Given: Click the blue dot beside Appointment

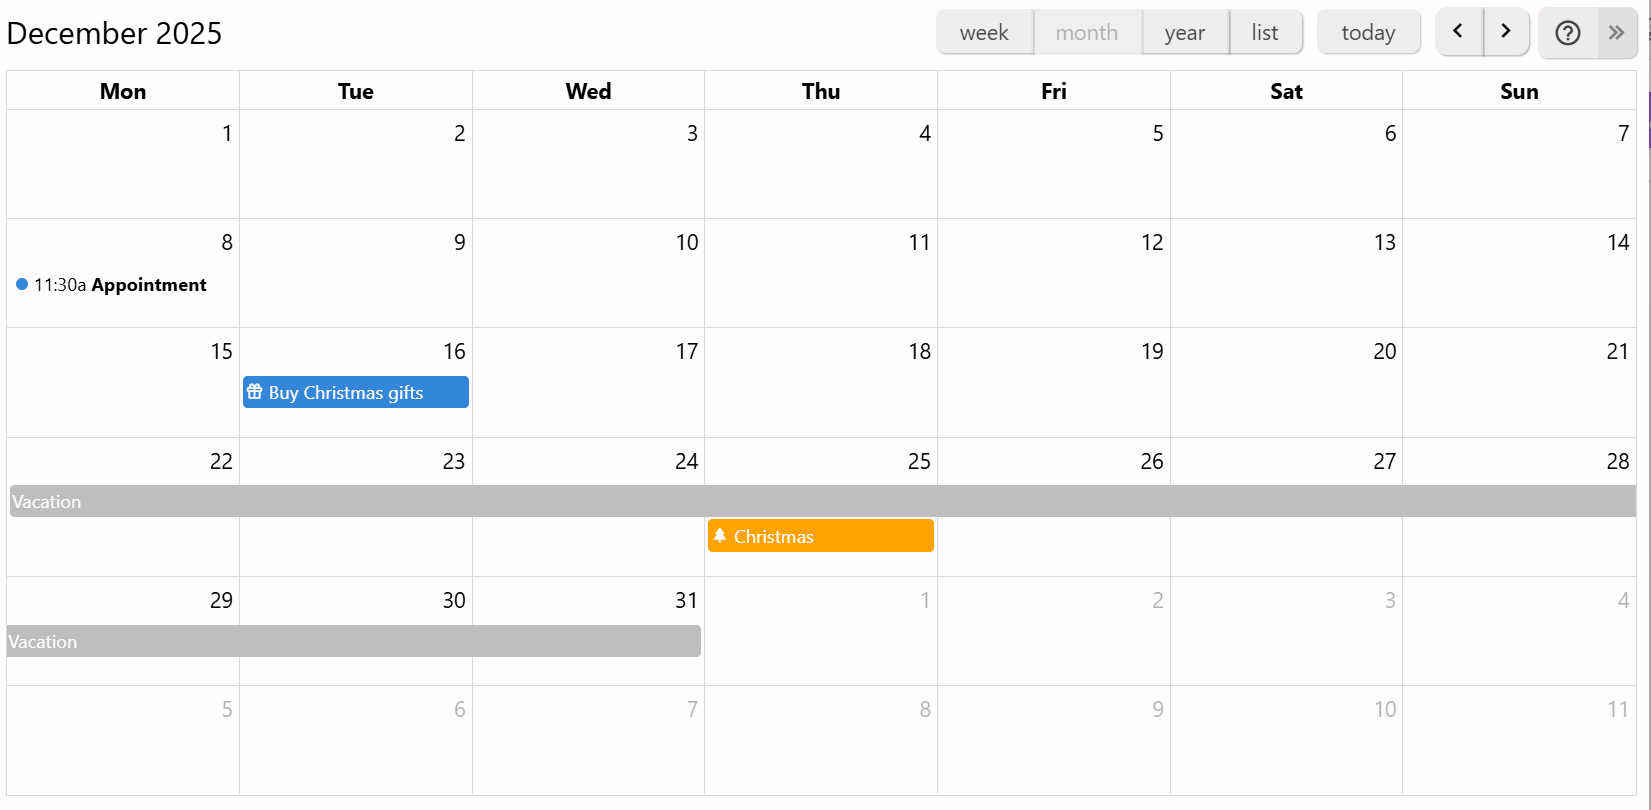Looking at the screenshot, I should click(22, 285).
